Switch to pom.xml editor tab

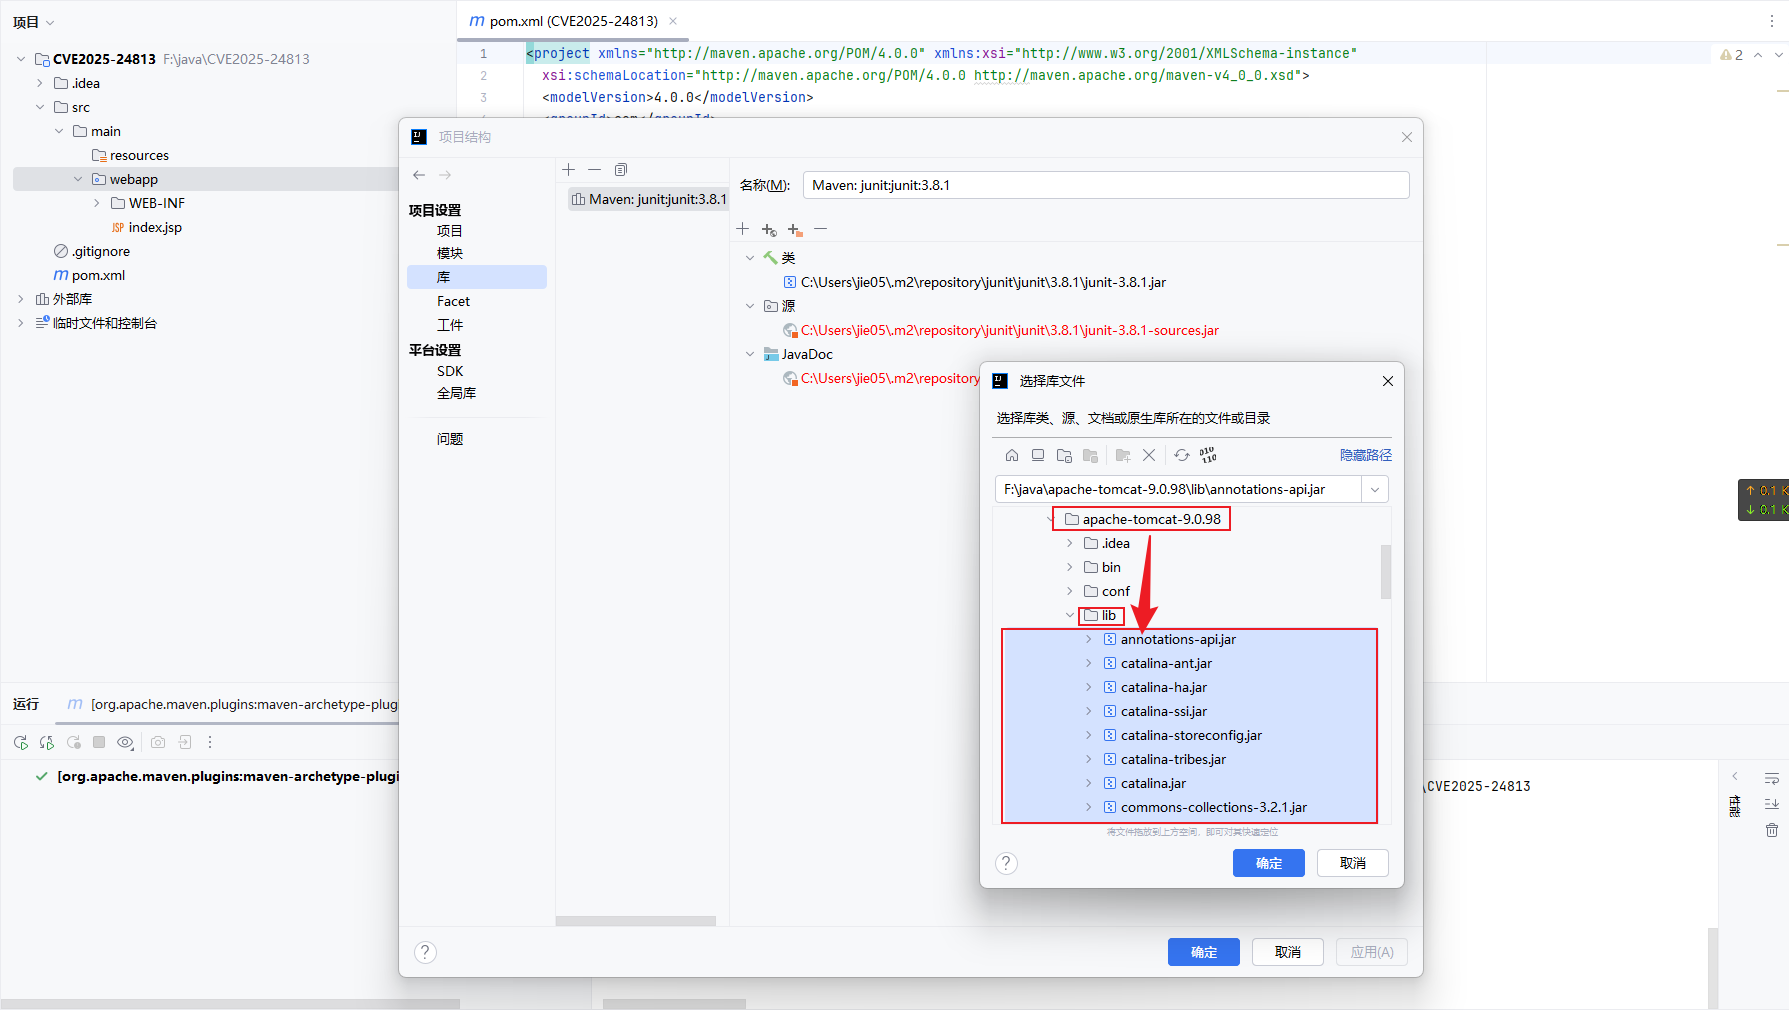(573, 21)
